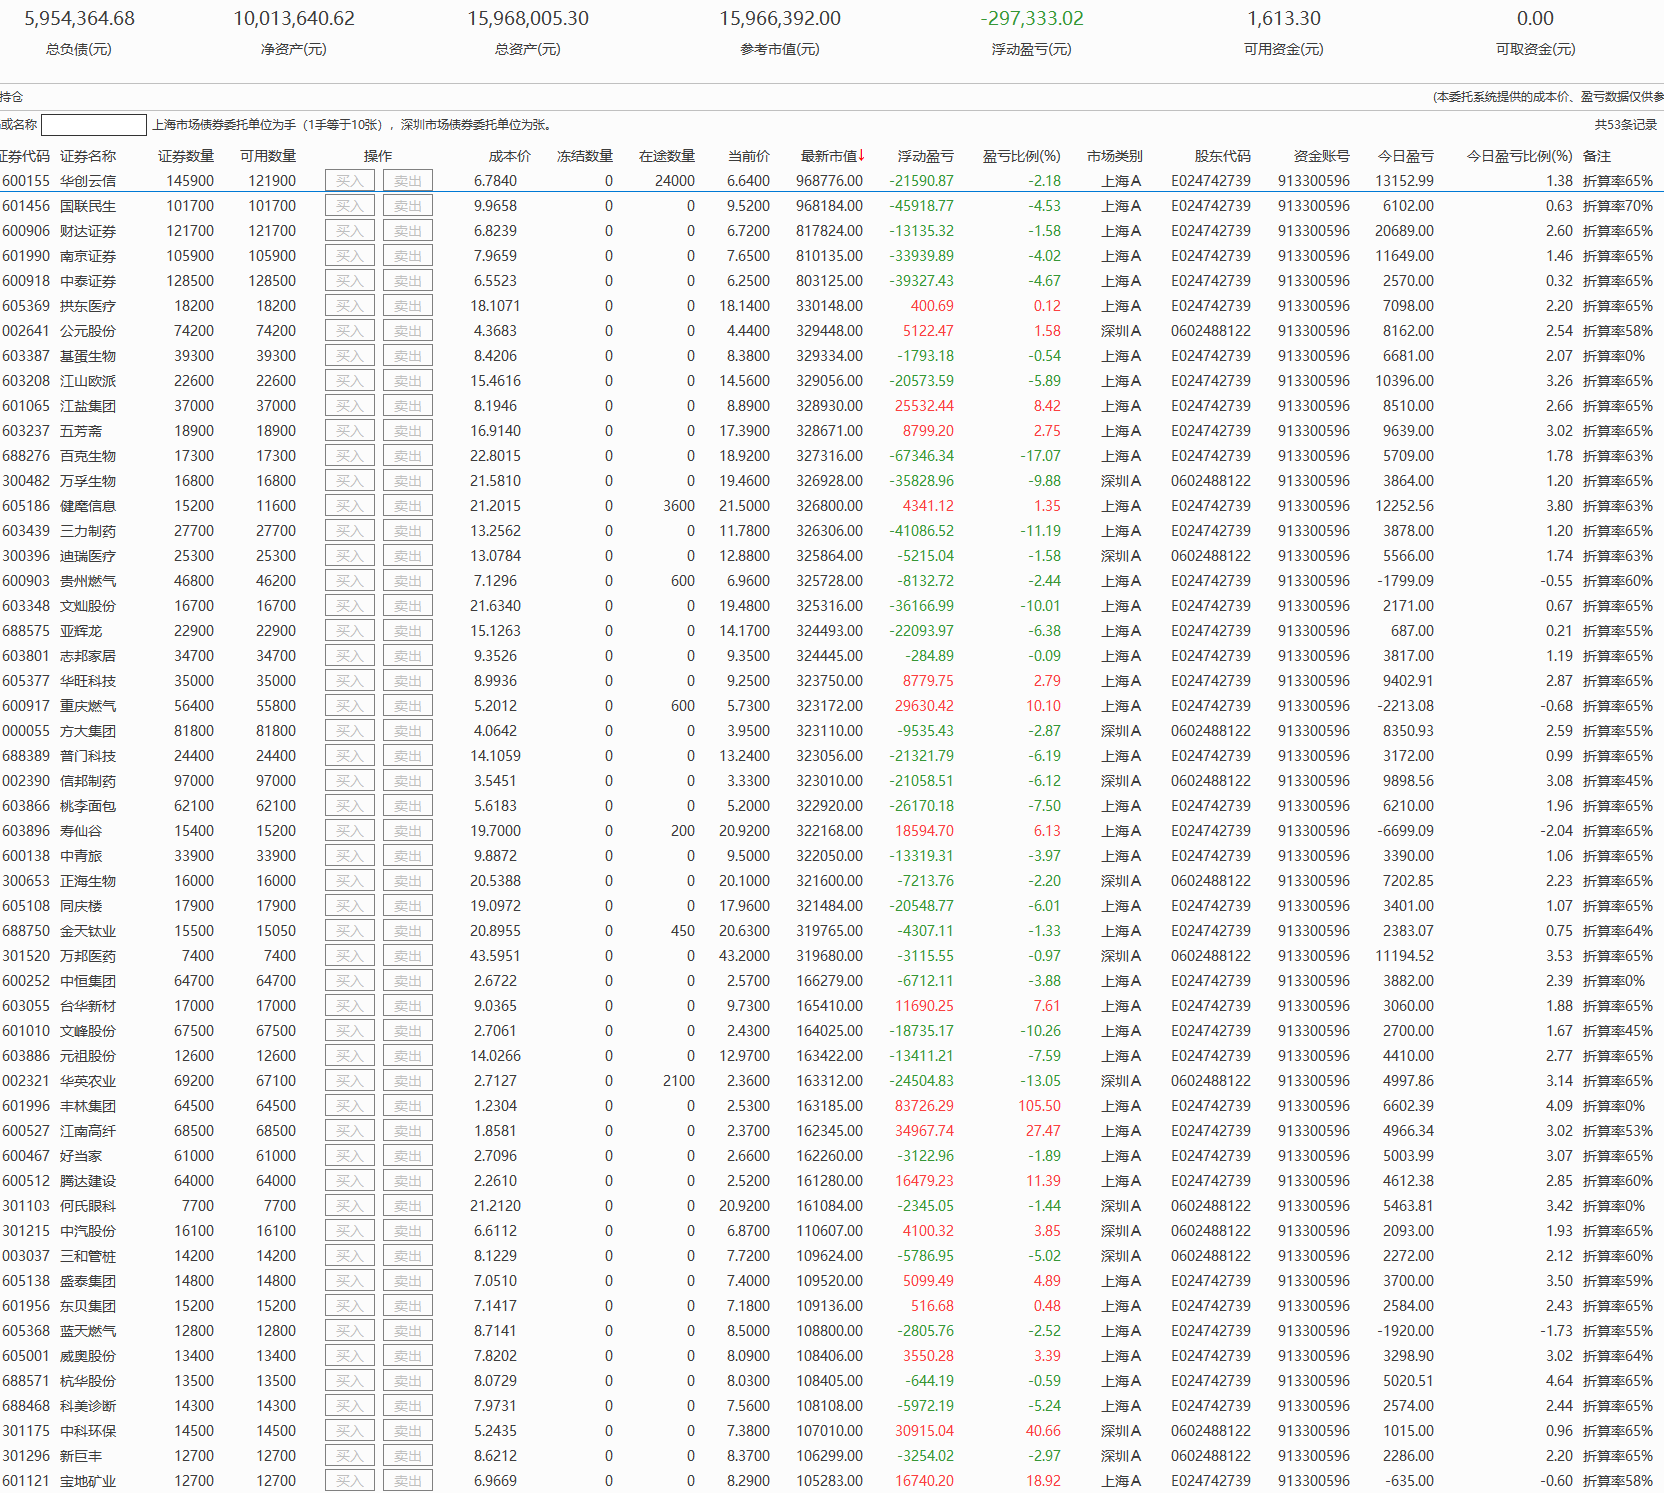The height and width of the screenshot is (1493, 1664).
Task: Click total assets value 15,968,005.30
Action: click(x=528, y=19)
